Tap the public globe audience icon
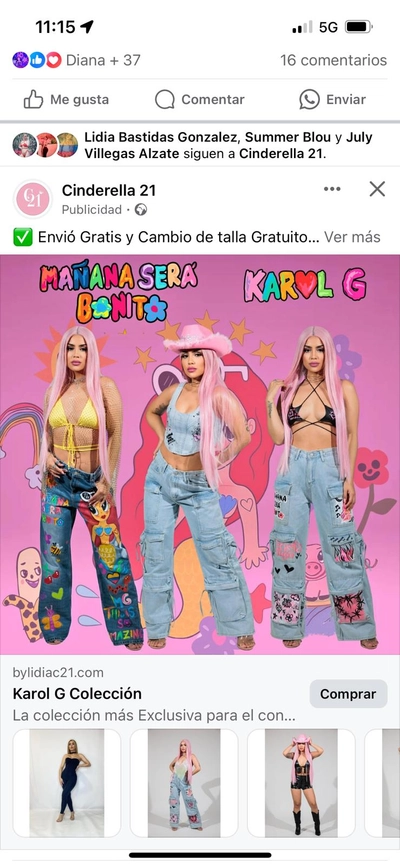 [x=141, y=210]
